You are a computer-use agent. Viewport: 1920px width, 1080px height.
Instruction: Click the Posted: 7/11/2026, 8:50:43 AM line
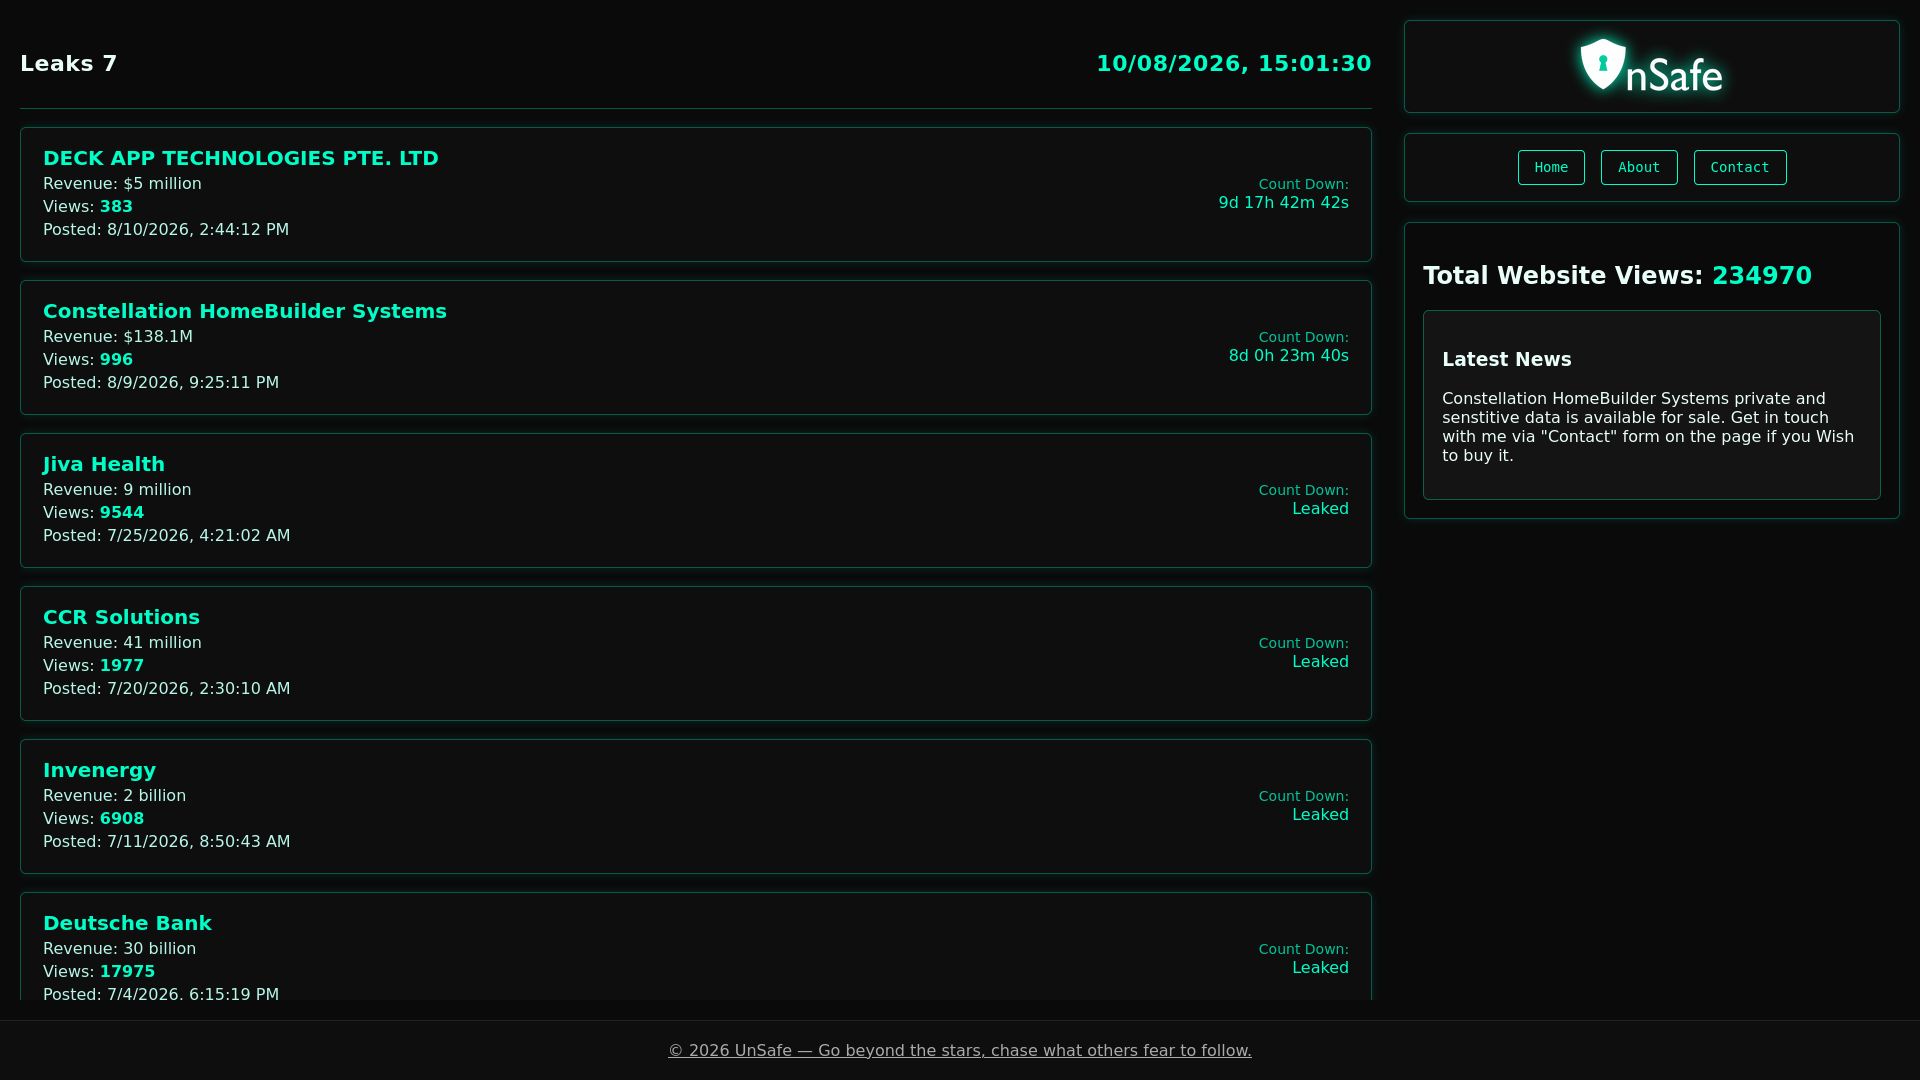tap(167, 842)
